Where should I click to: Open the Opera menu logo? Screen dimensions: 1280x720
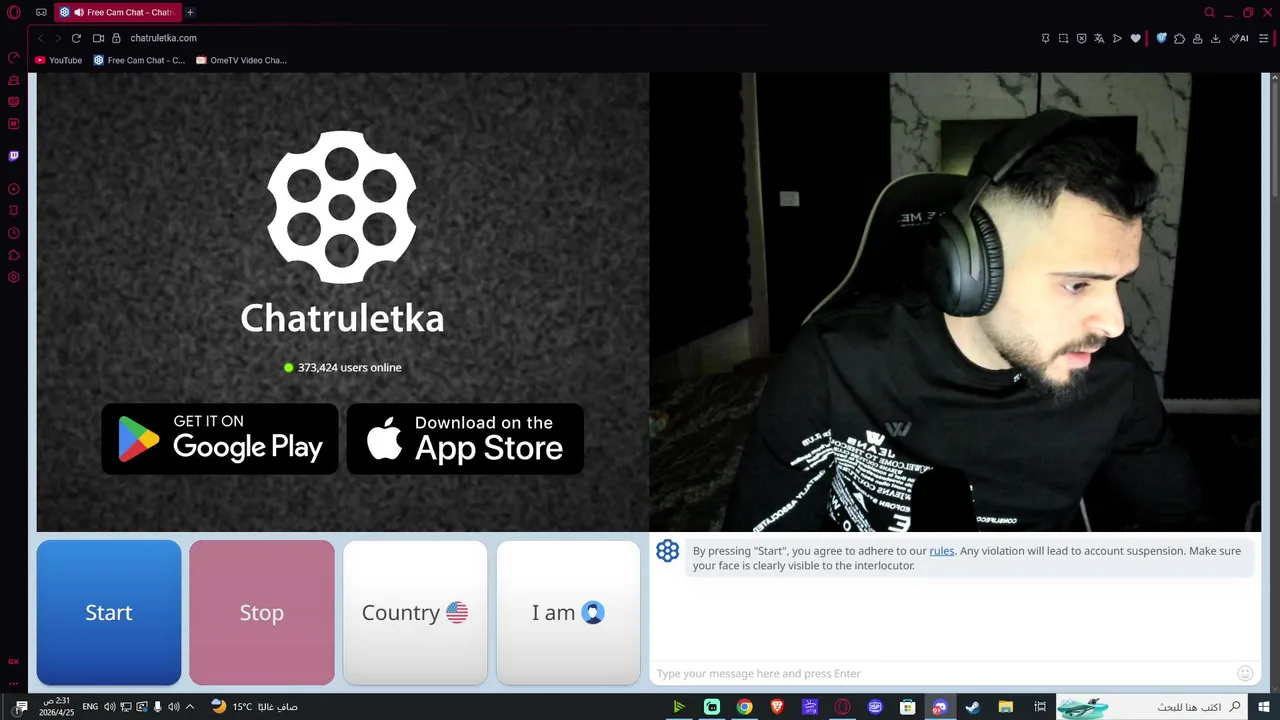(14, 12)
